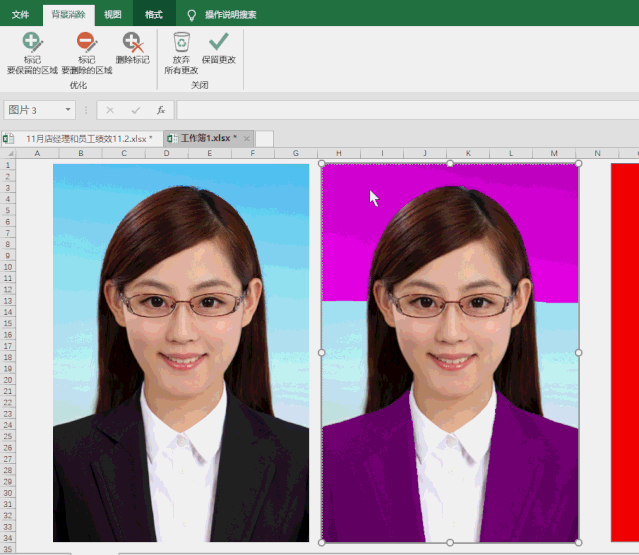Viewport: 639px width, 555px height.
Task: Open the 文件 menu
Action: tap(20, 15)
